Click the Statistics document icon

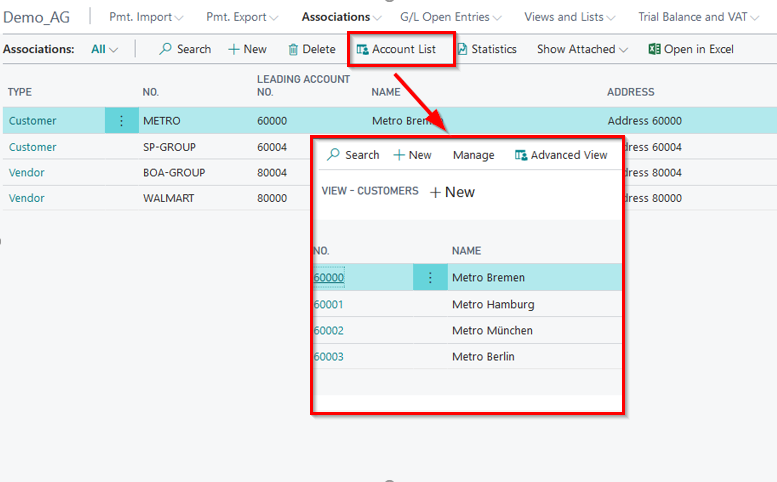(x=462, y=49)
